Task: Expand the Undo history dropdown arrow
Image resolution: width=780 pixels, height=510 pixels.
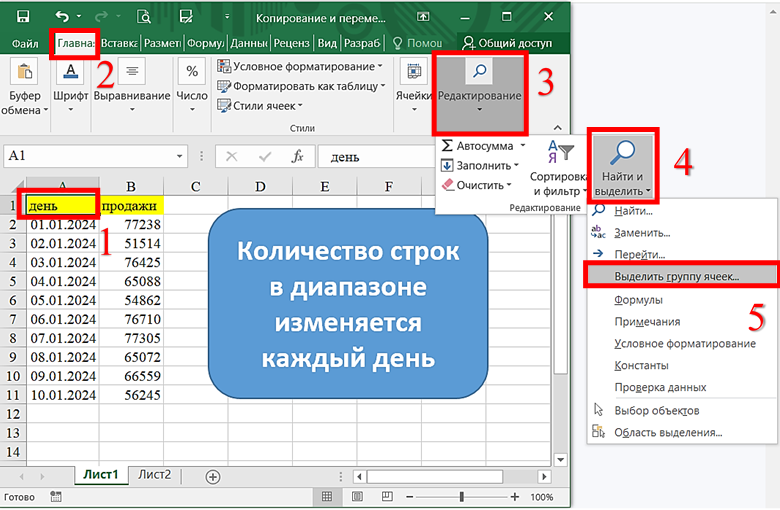Action: tap(79, 17)
